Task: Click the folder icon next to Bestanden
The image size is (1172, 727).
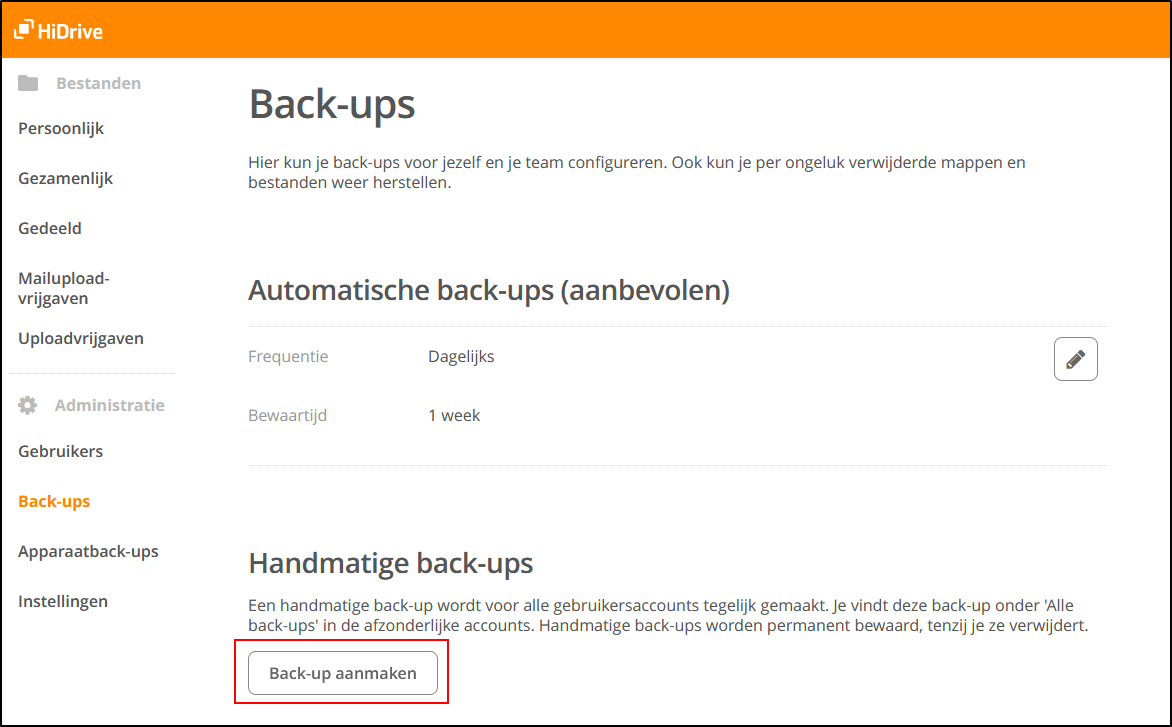Action: [28, 83]
